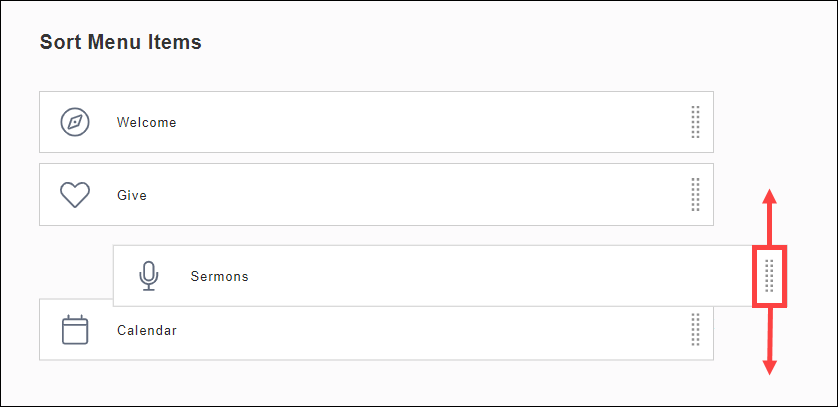Image resolution: width=838 pixels, height=407 pixels.
Task: Select the Calendar row drag handle
Action: 695,330
